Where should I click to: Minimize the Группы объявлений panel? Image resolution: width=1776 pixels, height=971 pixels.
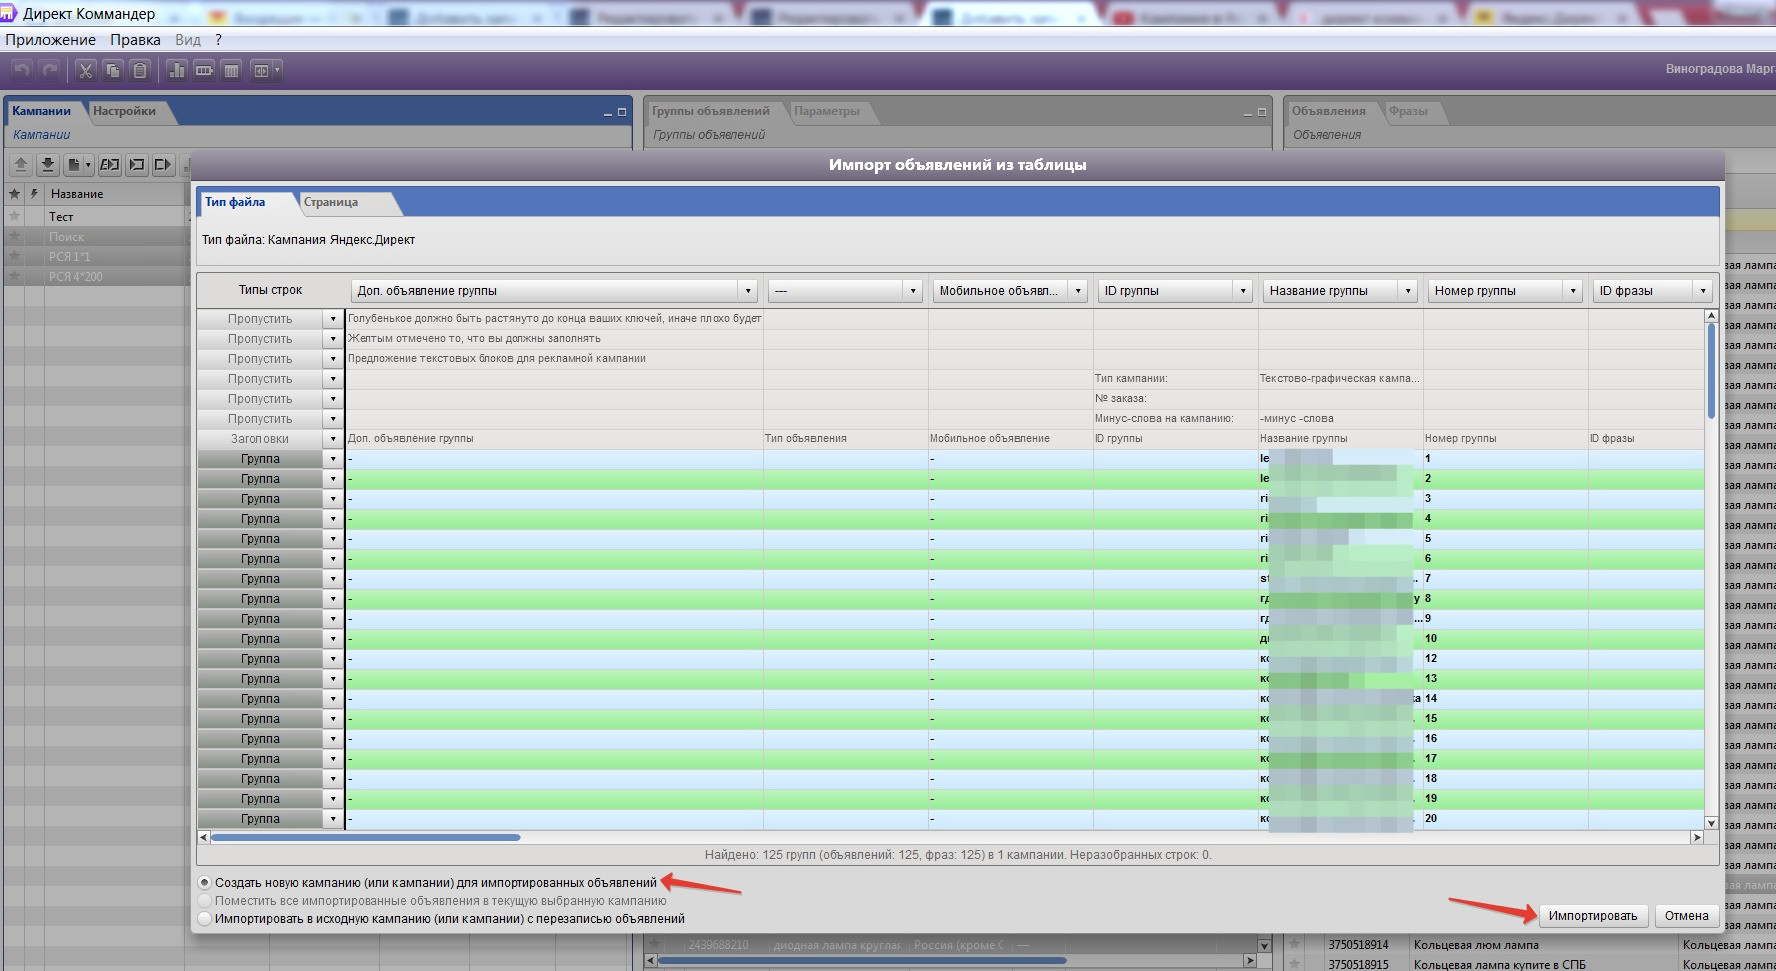click(1248, 113)
